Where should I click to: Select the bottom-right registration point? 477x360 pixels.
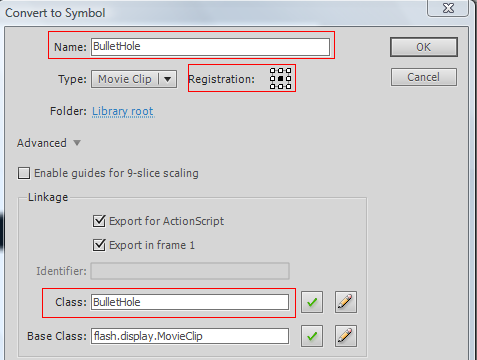[289, 87]
